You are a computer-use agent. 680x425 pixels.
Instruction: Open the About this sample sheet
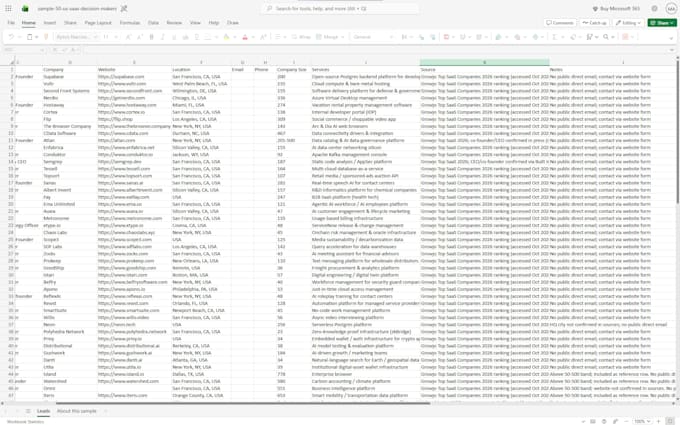[77, 411]
